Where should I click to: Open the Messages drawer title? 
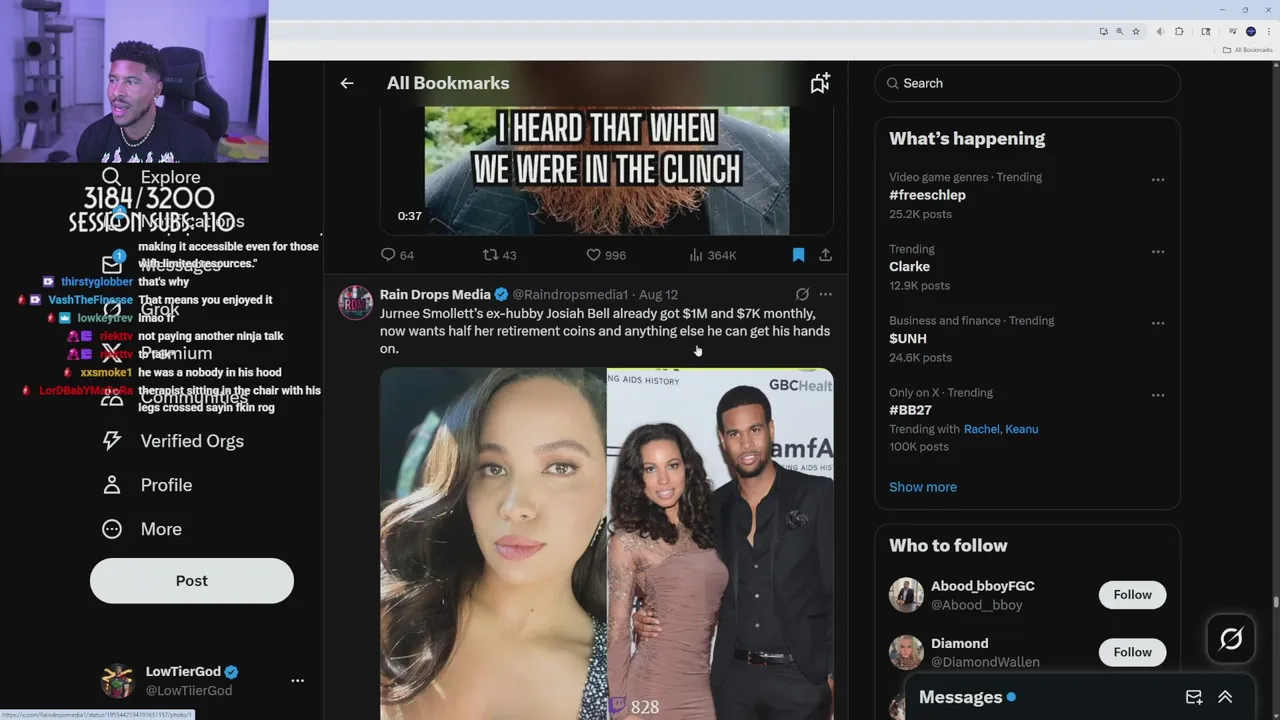pyautogui.click(x=960, y=697)
